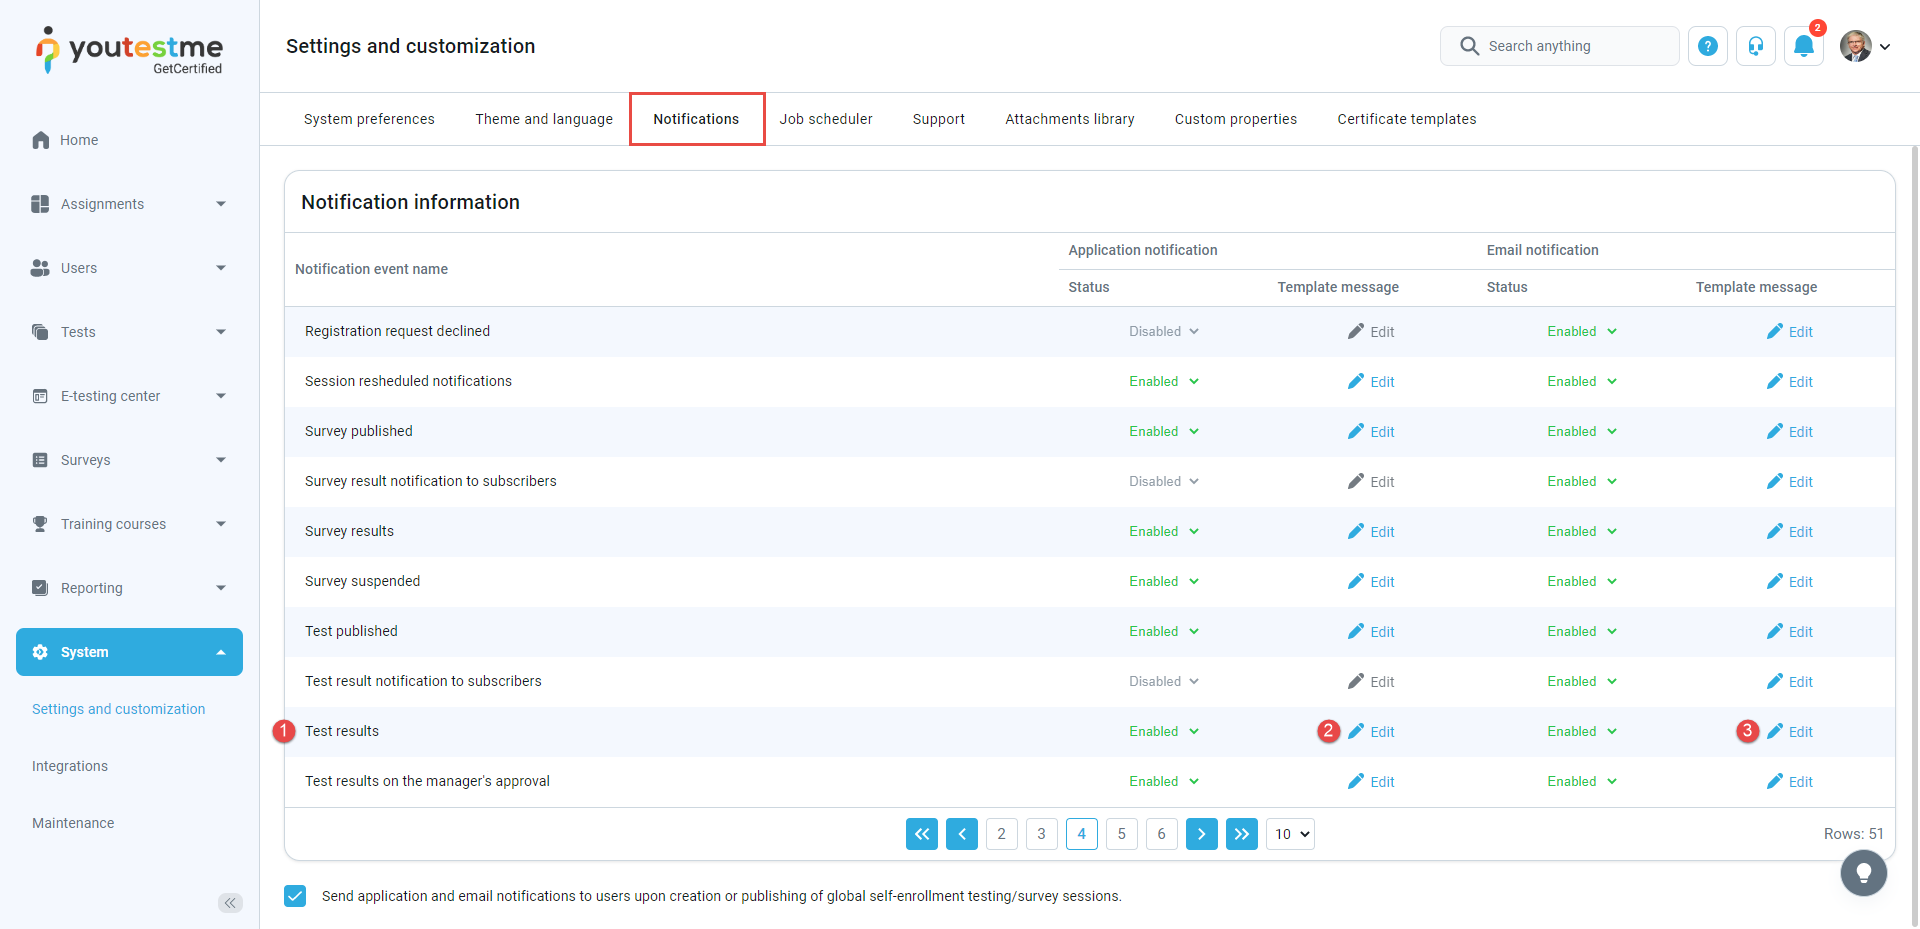Open application status dropdown for Registration request declined
The width and height of the screenshot is (1920, 929).
[x=1164, y=332]
